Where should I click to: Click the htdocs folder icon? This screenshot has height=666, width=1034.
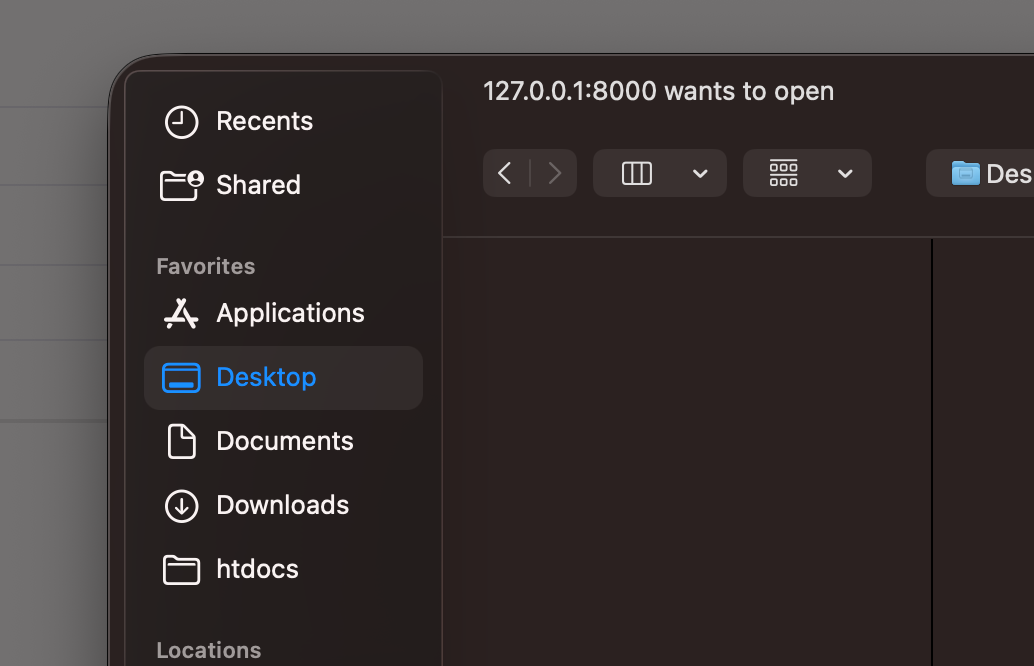181,569
